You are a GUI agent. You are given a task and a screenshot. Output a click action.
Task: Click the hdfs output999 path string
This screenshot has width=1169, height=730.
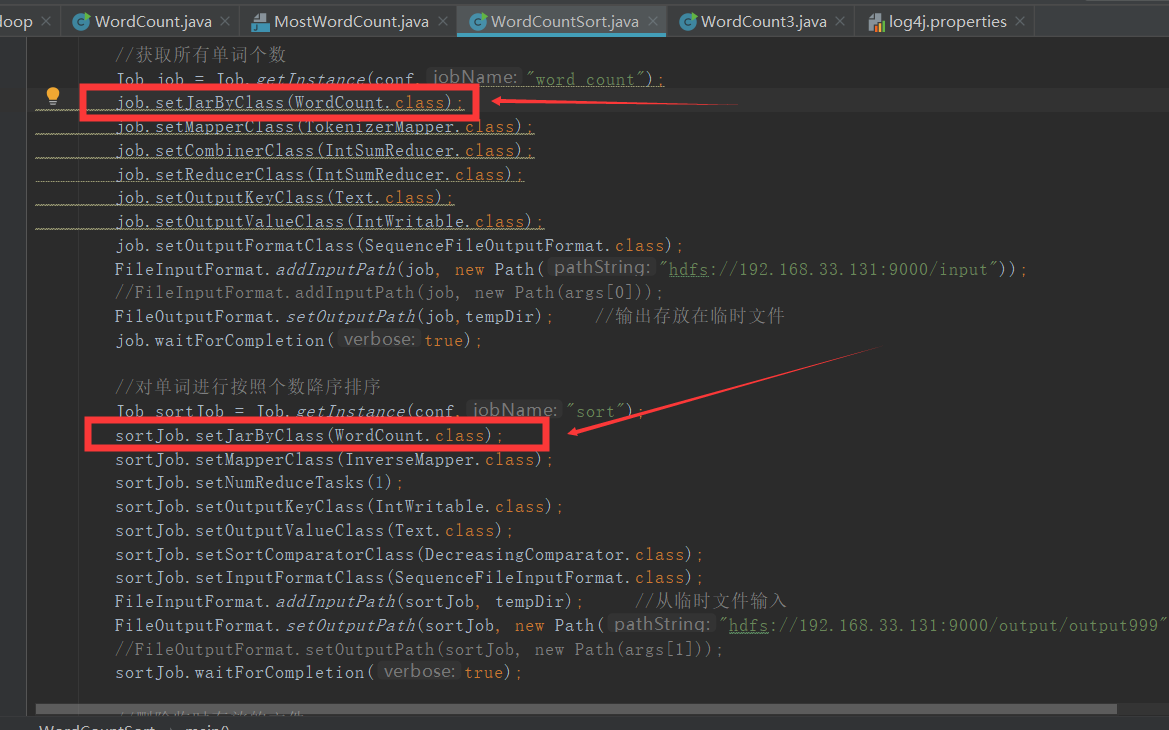tap(942, 625)
